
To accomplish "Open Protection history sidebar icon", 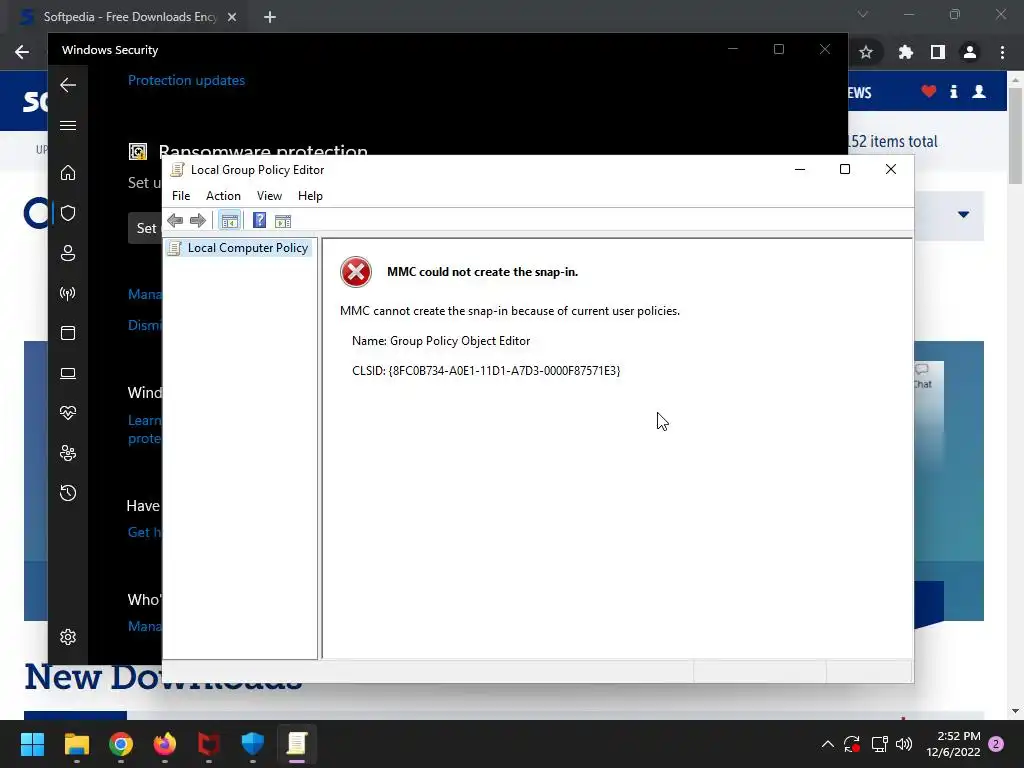I will coord(68,493).
